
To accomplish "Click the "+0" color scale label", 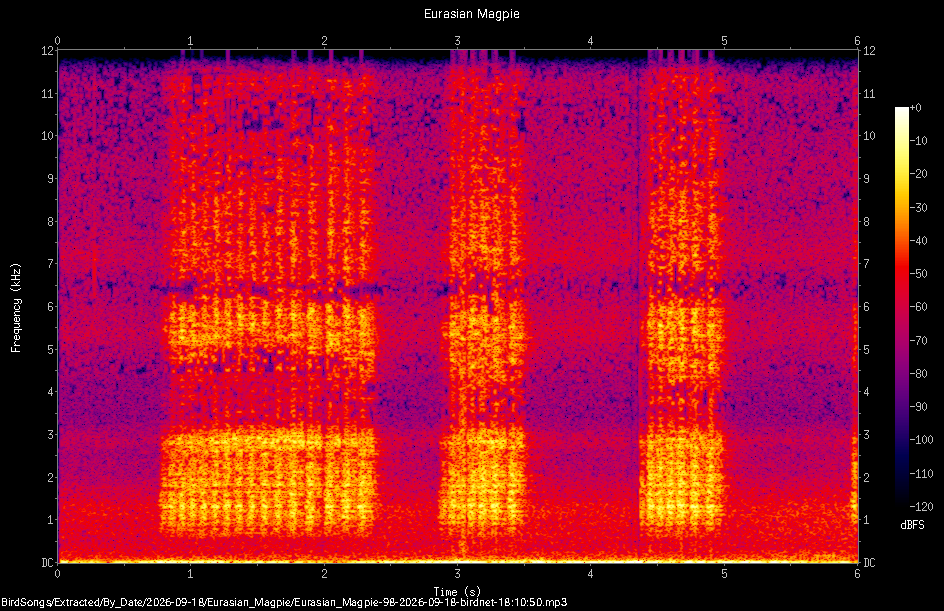I will click(x=915, y=108).
